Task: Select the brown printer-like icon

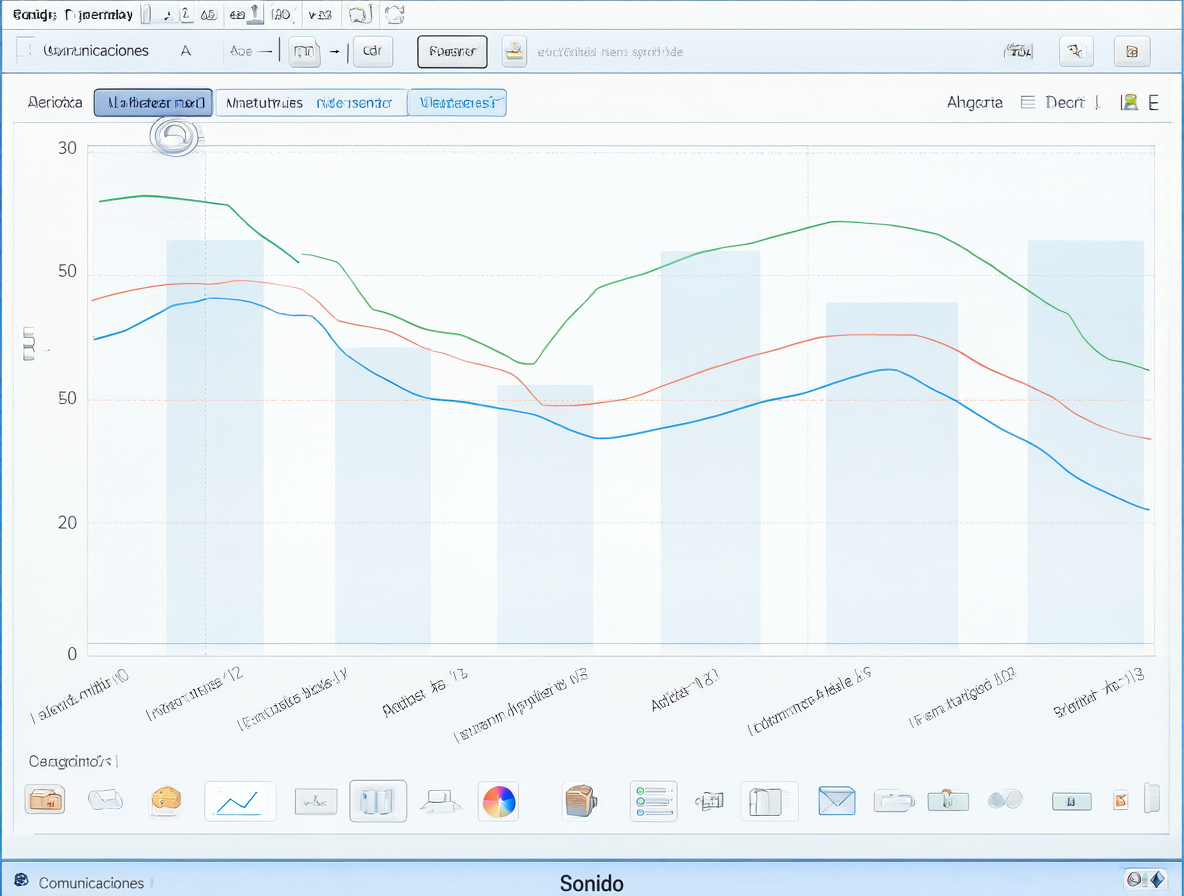Action: [x=581, y=802]
